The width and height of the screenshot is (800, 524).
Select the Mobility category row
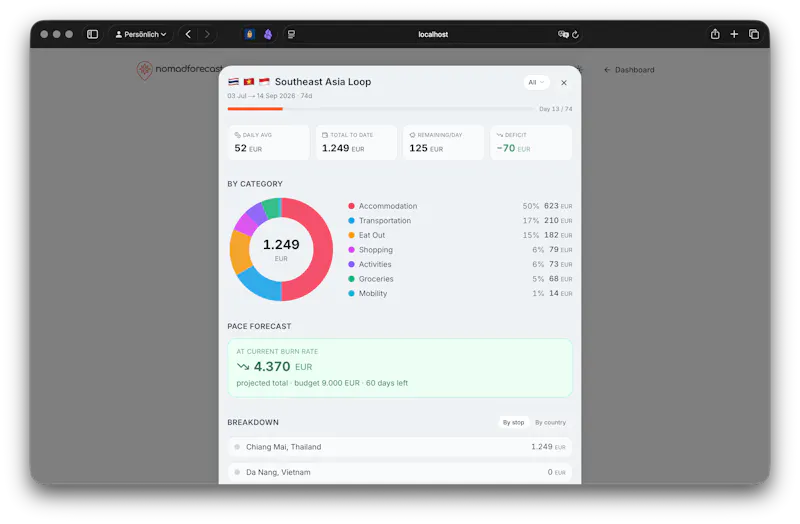(x=460, y=293)
